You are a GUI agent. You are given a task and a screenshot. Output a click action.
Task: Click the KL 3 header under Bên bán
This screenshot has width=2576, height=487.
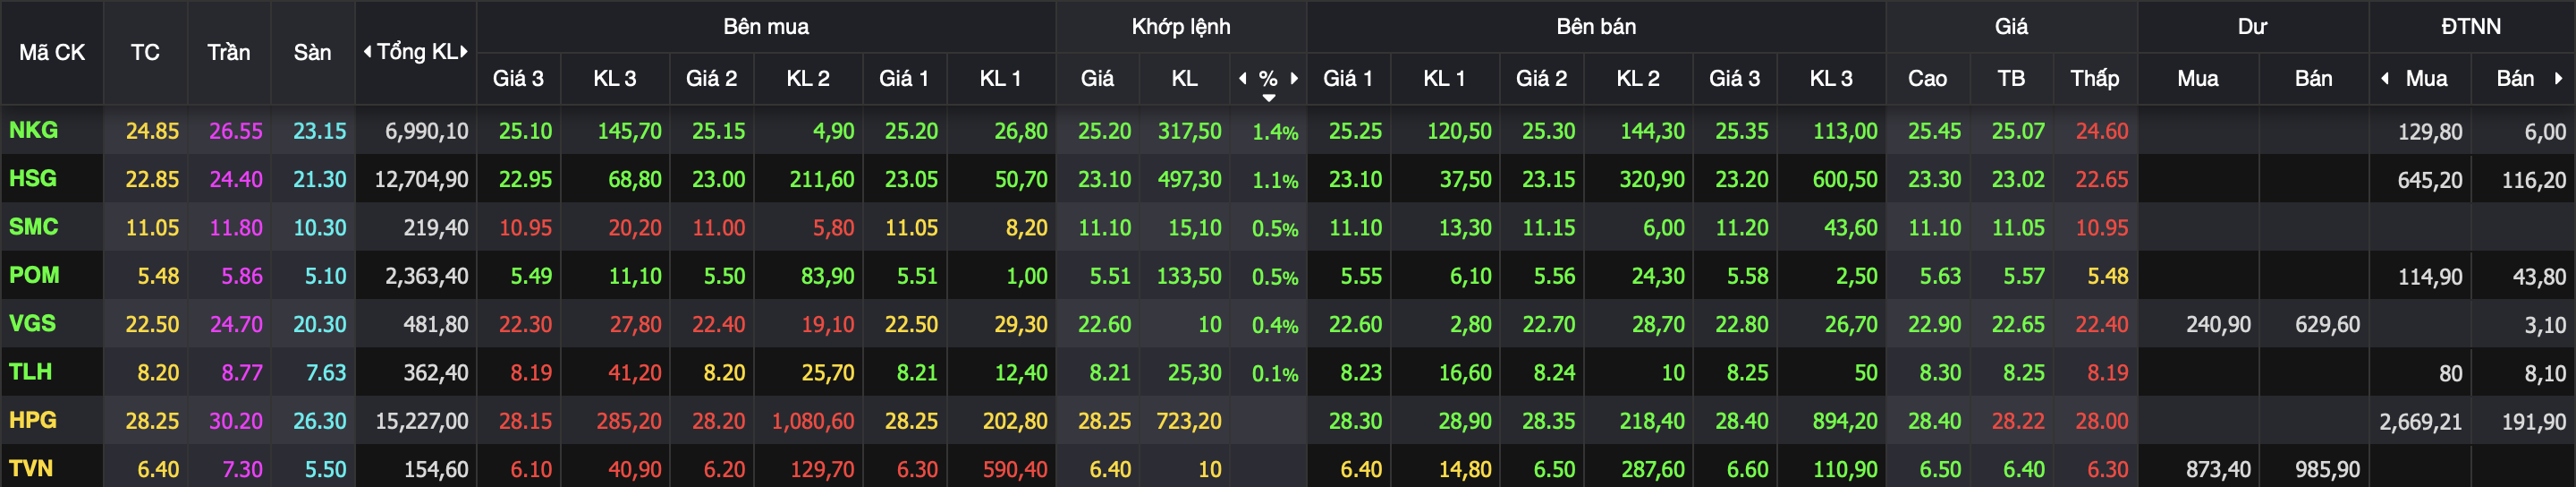[1831, 78]
